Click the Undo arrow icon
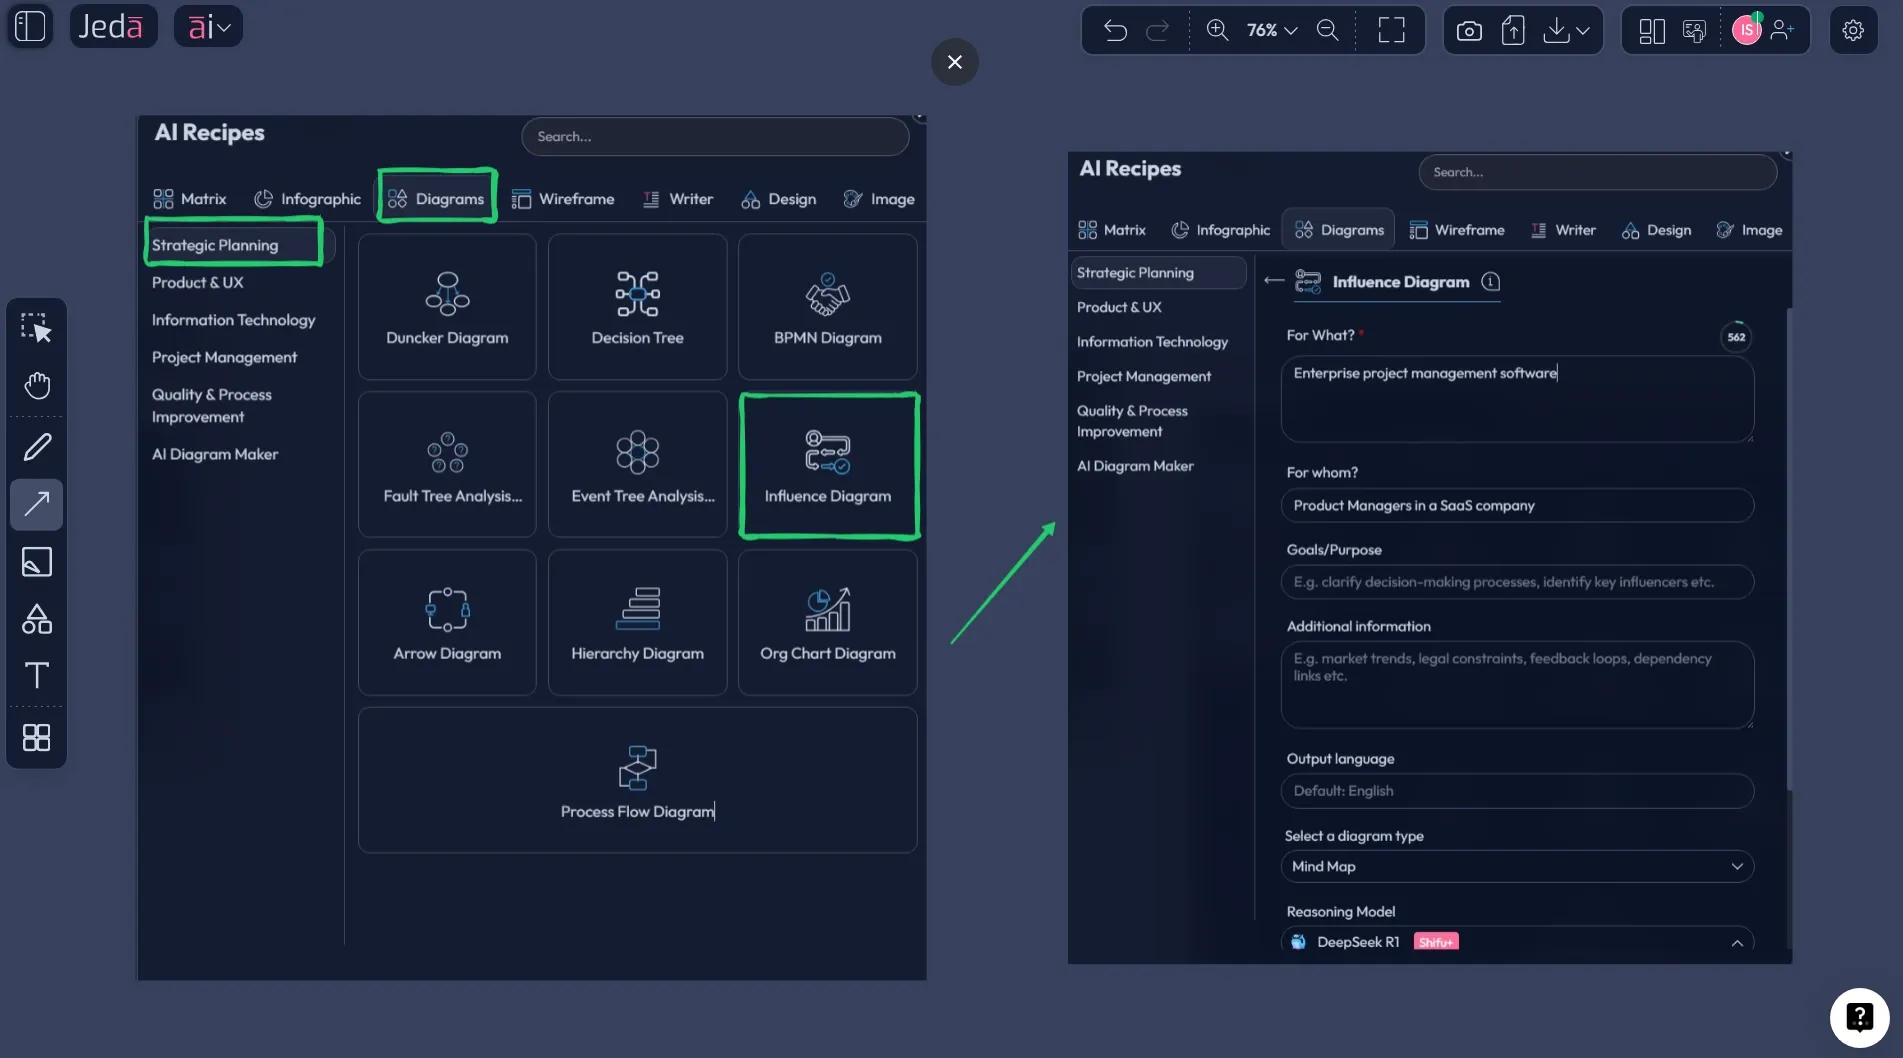 (1115, 30)
